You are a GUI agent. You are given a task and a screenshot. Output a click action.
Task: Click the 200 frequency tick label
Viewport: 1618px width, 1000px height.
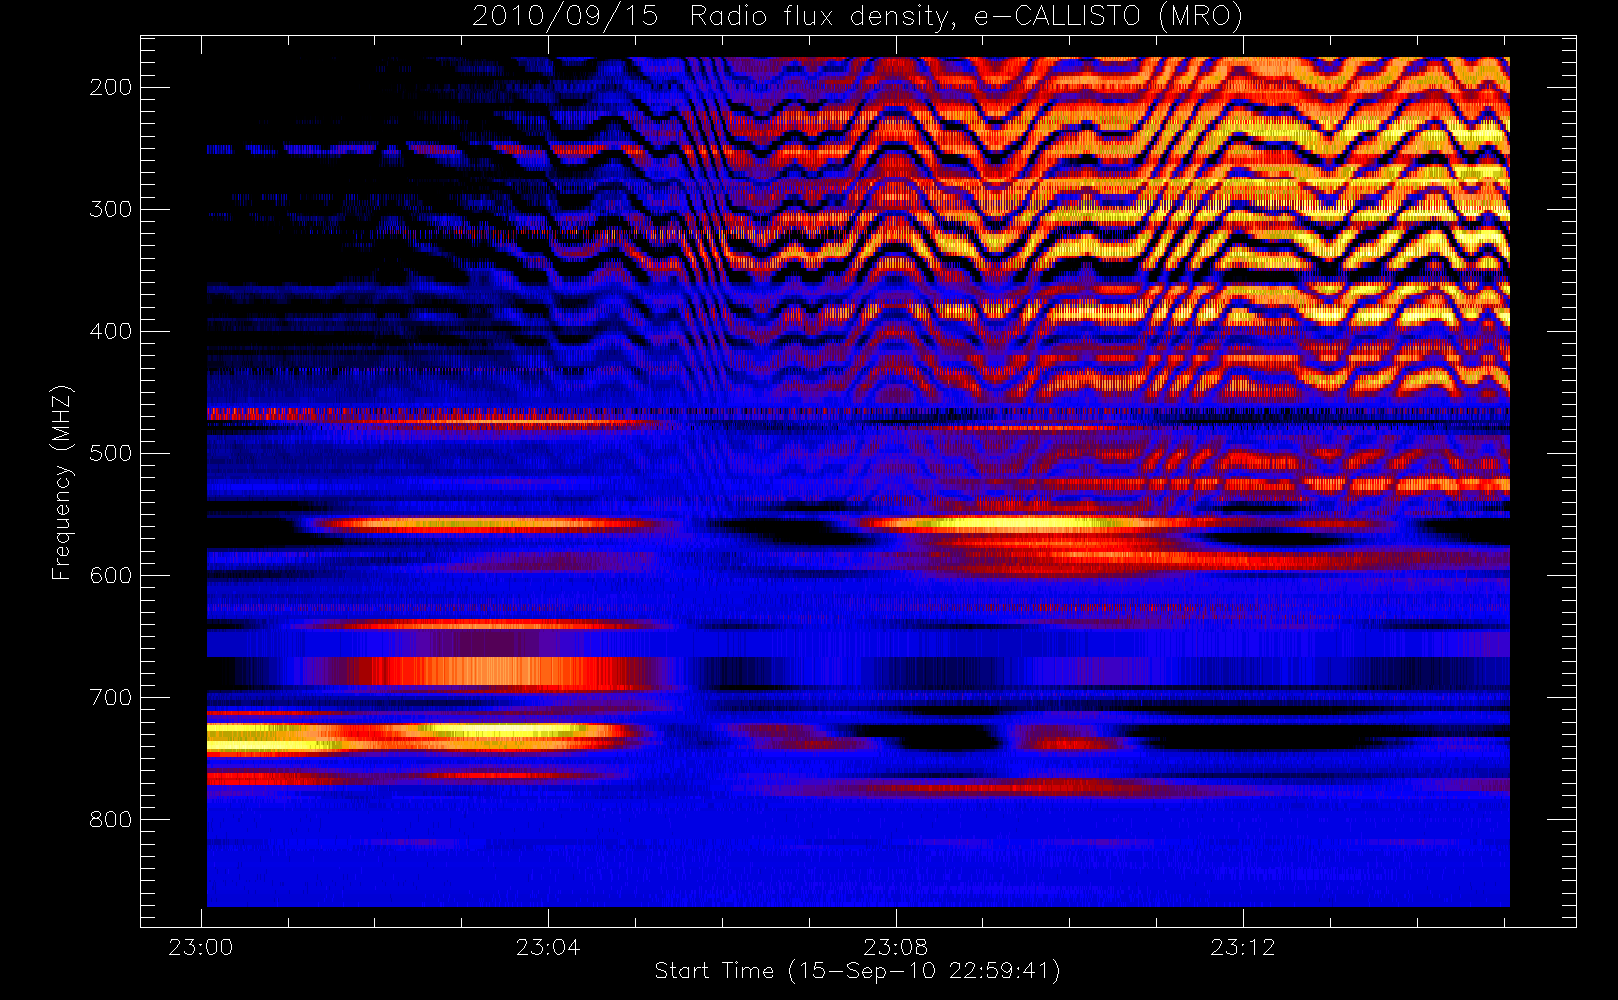pyautogui.click(x=111, y=87)
